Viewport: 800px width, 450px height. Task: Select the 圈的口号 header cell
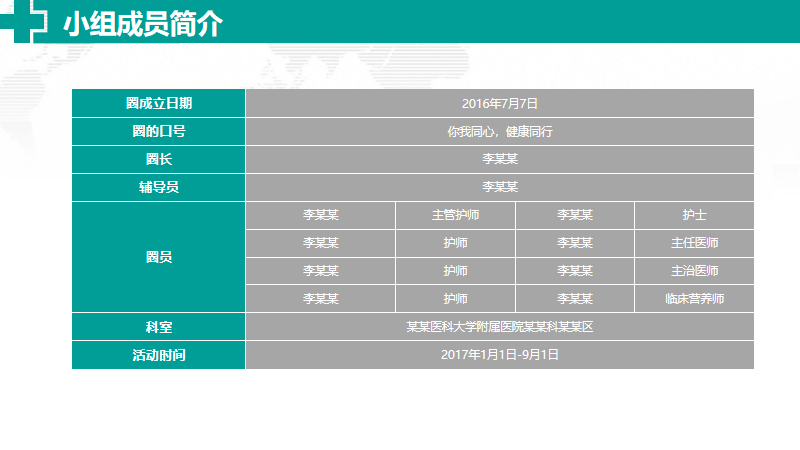point(159,131)
